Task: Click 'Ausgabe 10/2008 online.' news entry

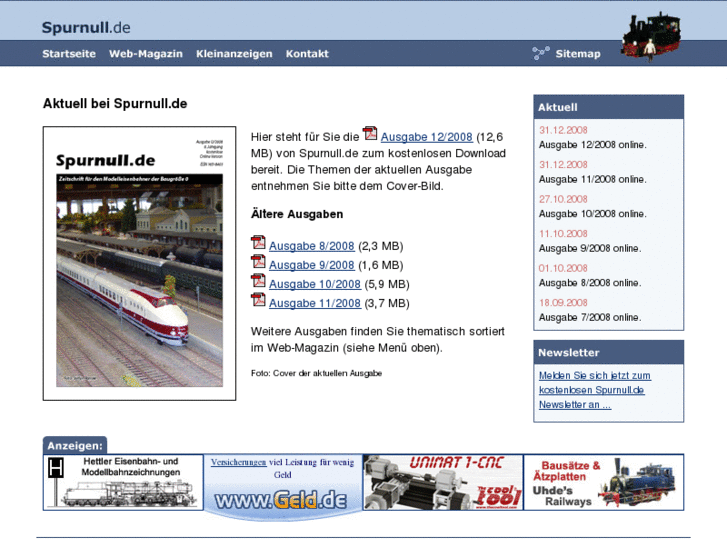Action: 593,214
